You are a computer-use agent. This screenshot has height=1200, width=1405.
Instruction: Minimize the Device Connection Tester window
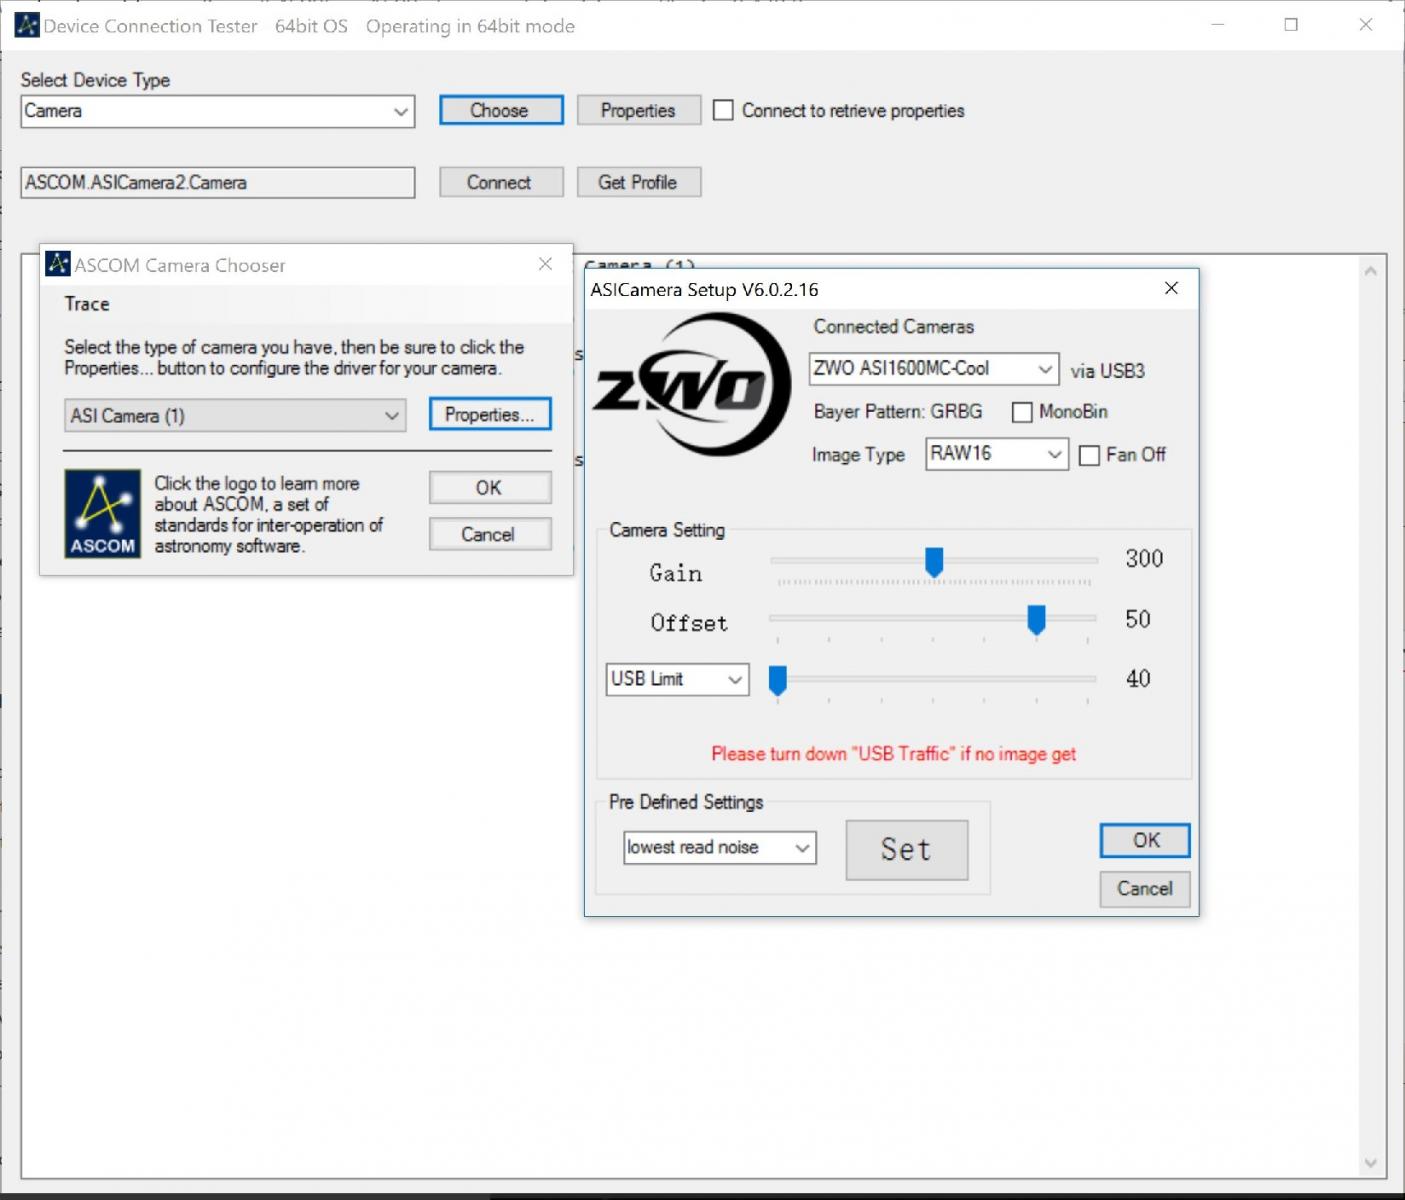pyautogui.click(x=1218, y=25)
